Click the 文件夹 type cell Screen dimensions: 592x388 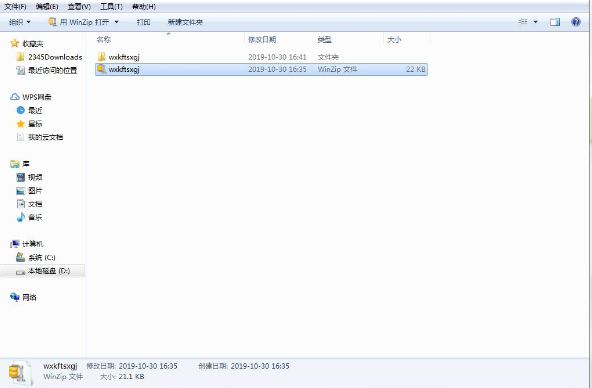coord(328,57)
